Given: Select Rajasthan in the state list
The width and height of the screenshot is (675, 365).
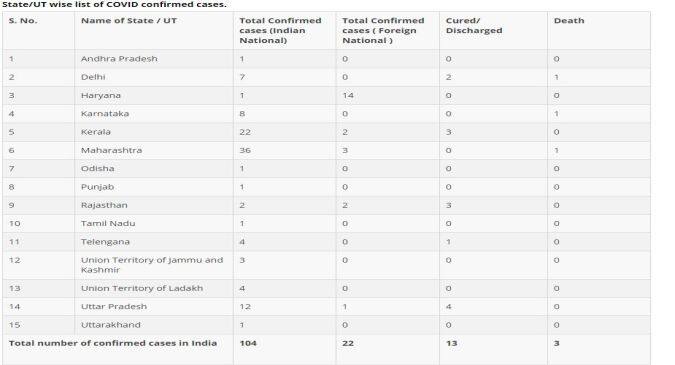Looking at the screenshot, I should tap(104, 205).
